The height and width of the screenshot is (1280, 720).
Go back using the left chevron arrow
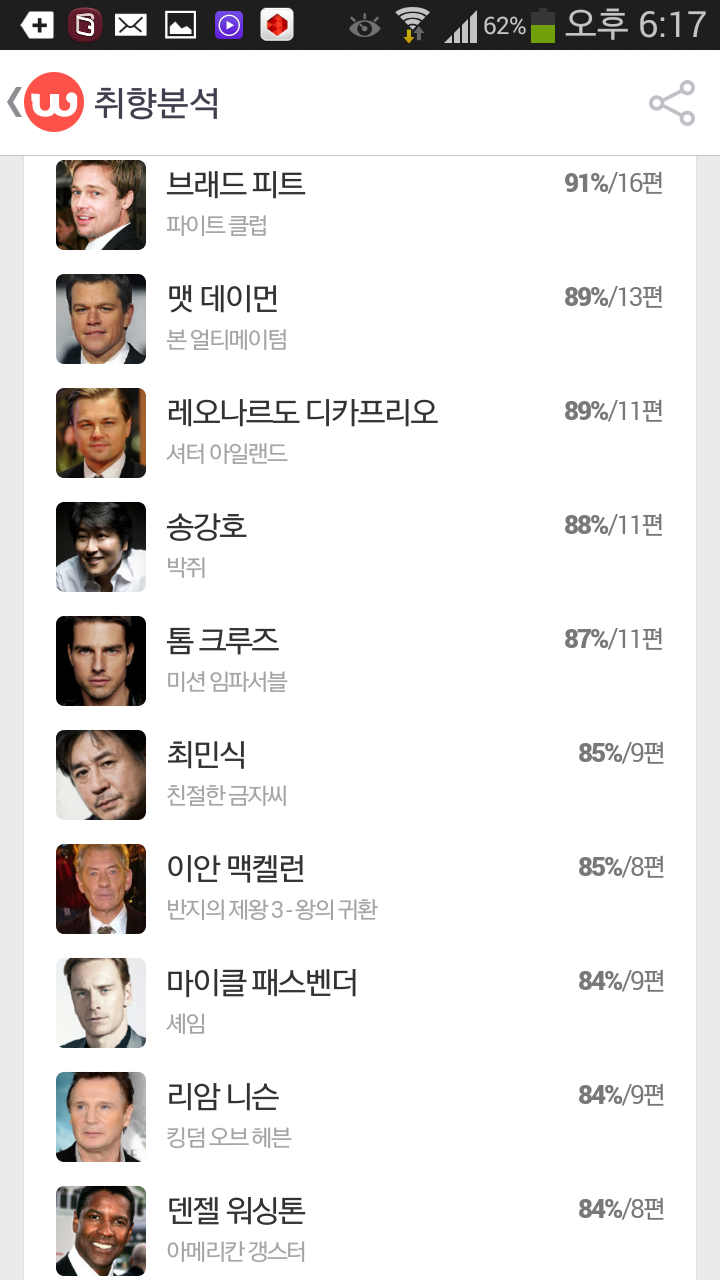[13, 102]
